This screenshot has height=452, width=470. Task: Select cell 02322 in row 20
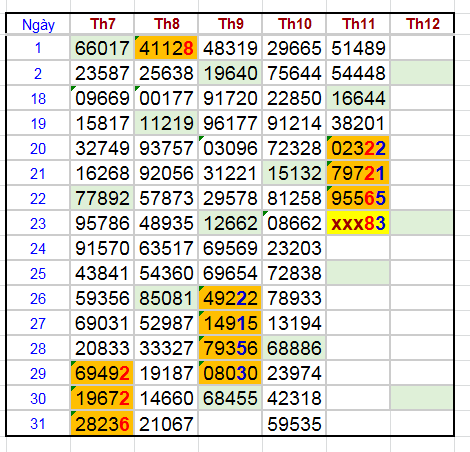358,148
